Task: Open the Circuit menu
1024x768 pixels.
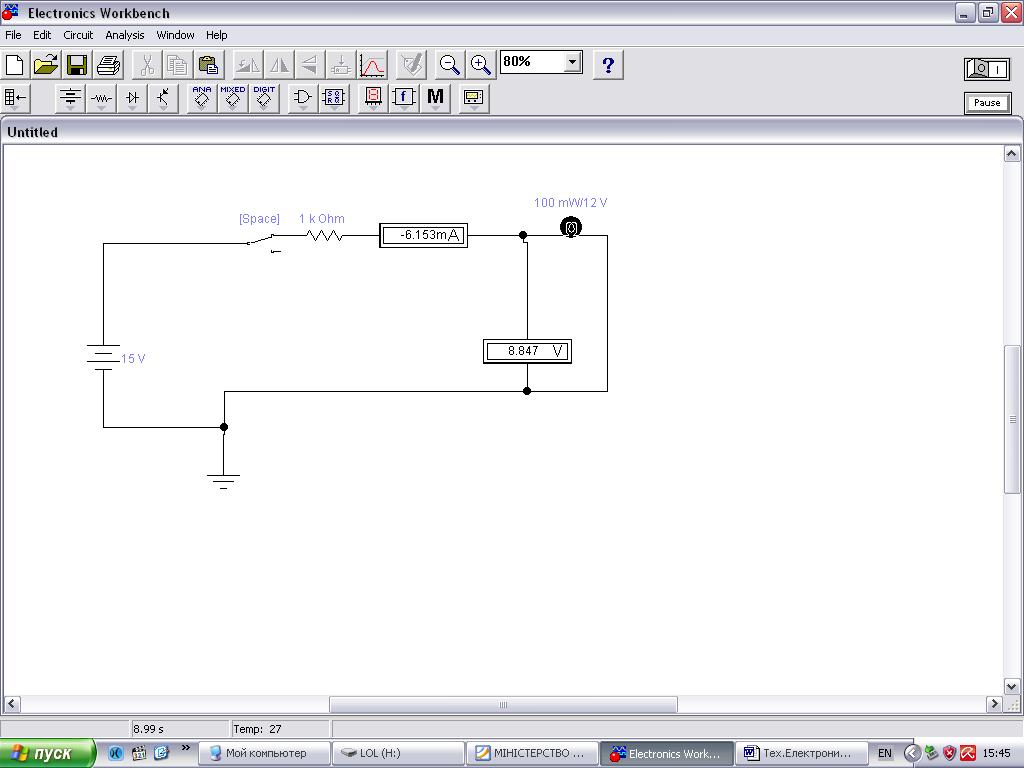Action: (78, 35)
